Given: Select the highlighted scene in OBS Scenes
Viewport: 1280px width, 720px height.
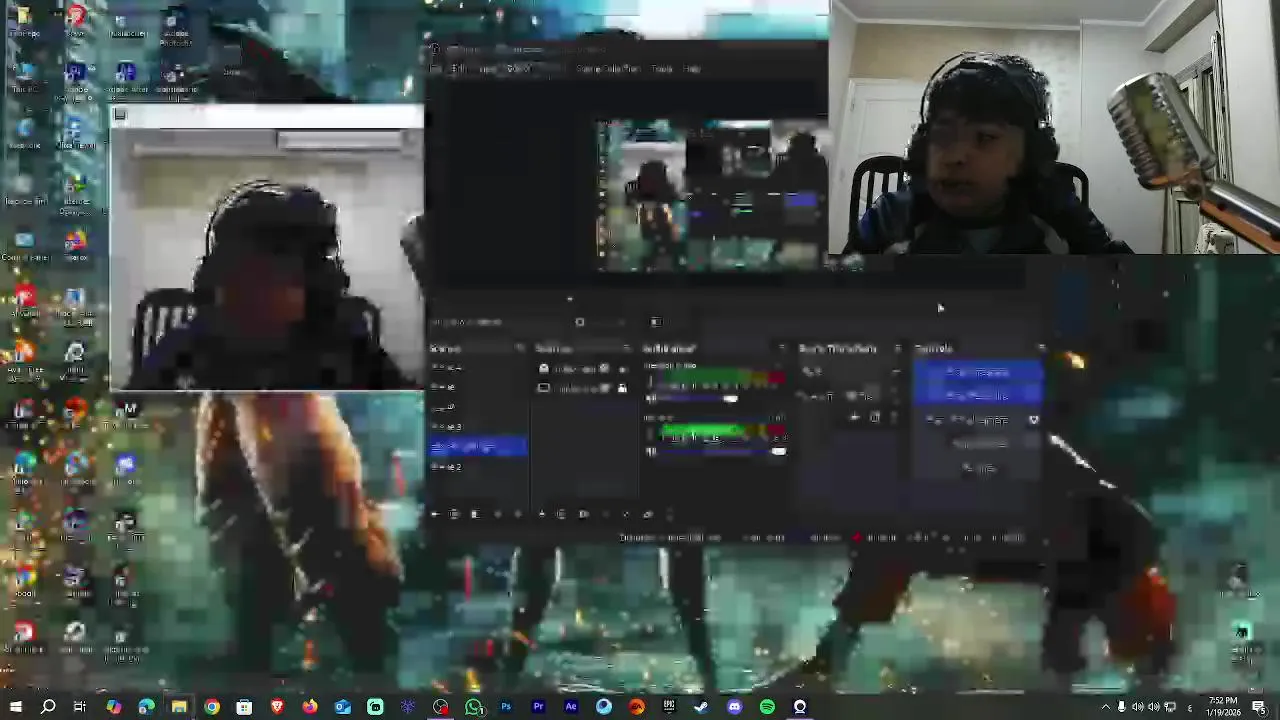Looking at the screenshot, I should coord(478,447).
